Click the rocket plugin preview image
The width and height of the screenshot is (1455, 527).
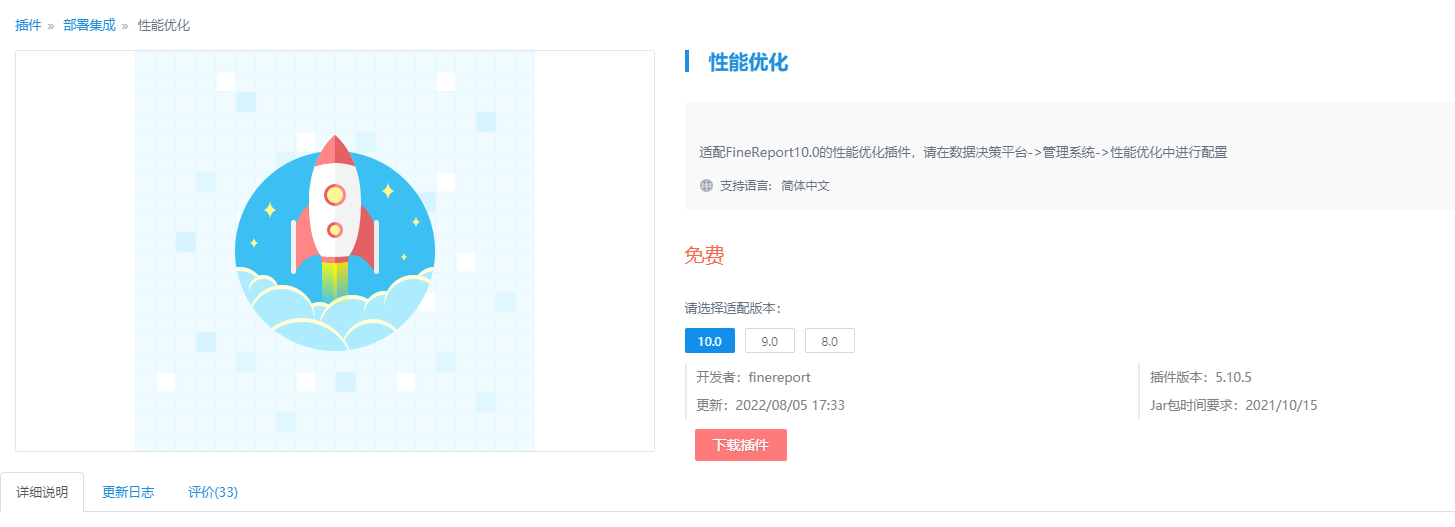pyautogui.click(x=335, y=251)
